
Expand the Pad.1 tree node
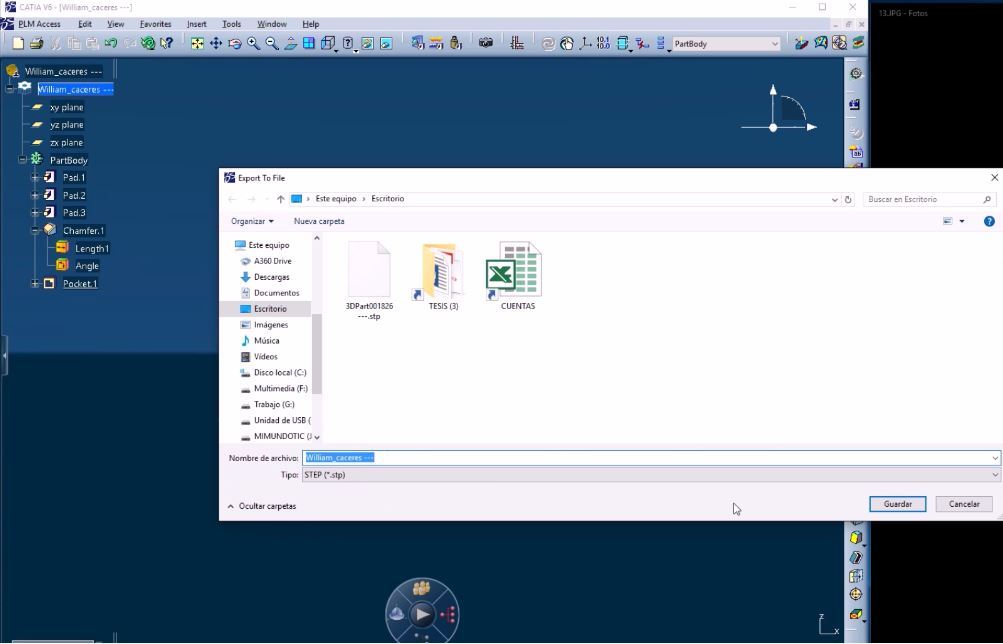pos(36,177)
